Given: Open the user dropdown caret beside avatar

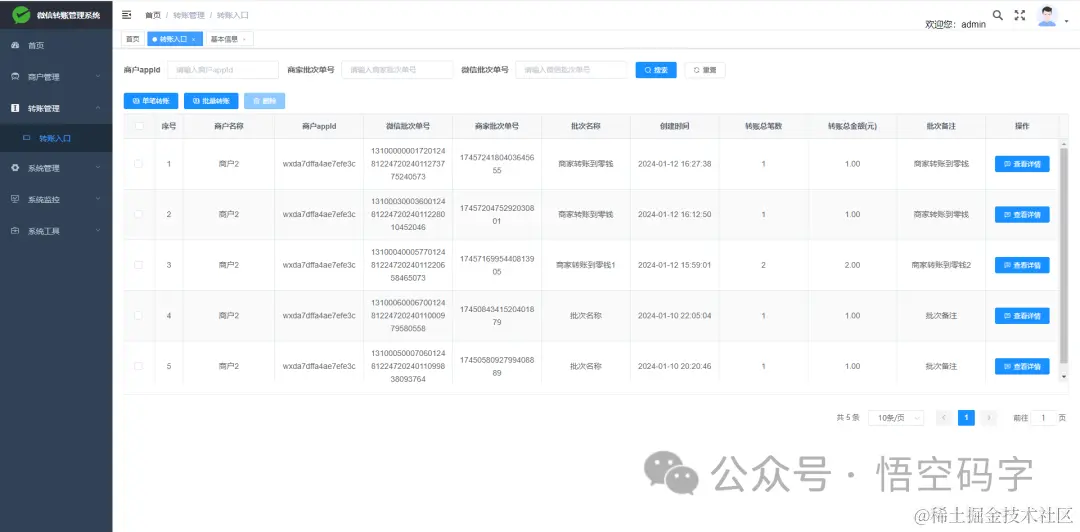Looking at the screenshot, I should coord(1067,21).
